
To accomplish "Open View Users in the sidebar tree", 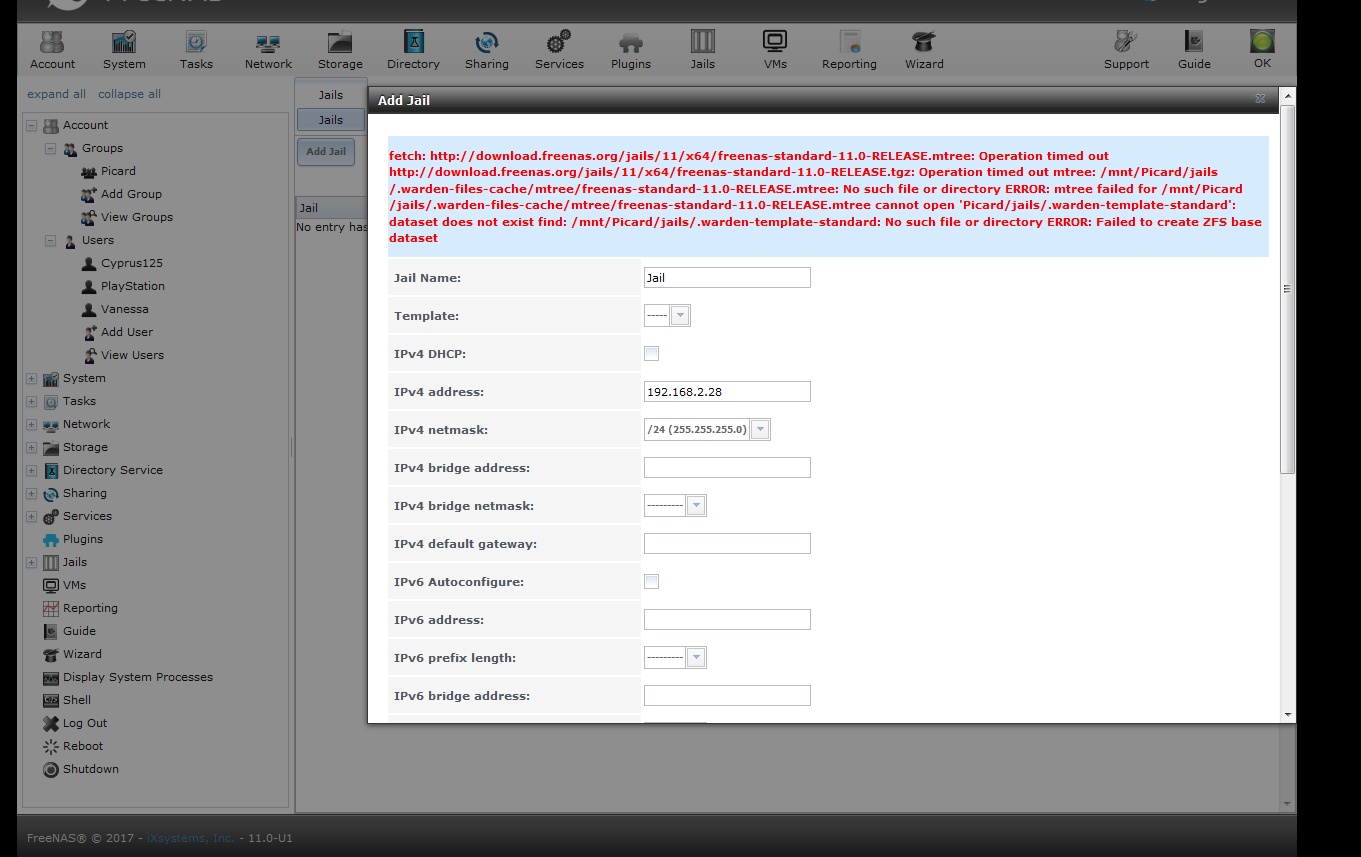I will (x=132, y=355).
